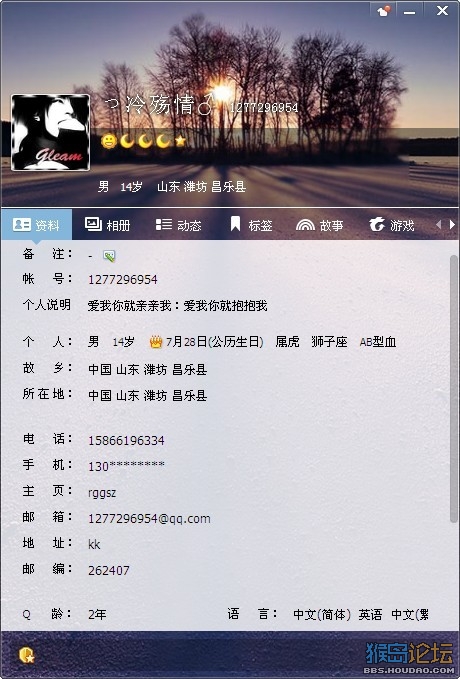Open the badge icon in bottom bar

(x=27, y=655)
